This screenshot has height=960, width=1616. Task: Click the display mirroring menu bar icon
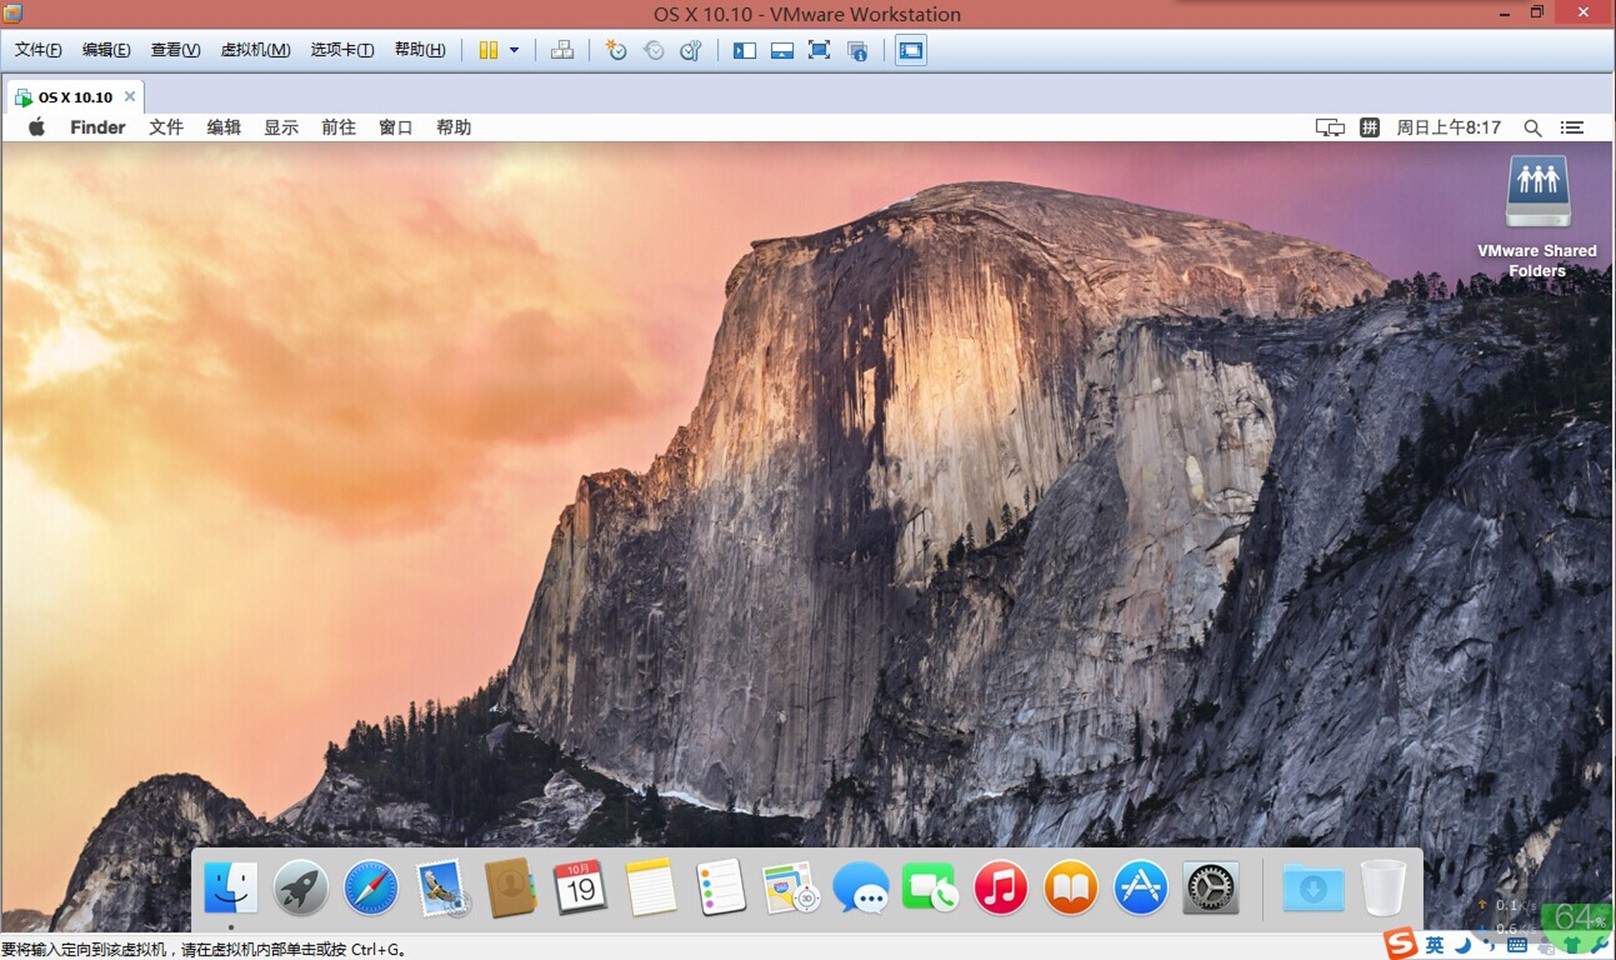(x=1330, y=127)
